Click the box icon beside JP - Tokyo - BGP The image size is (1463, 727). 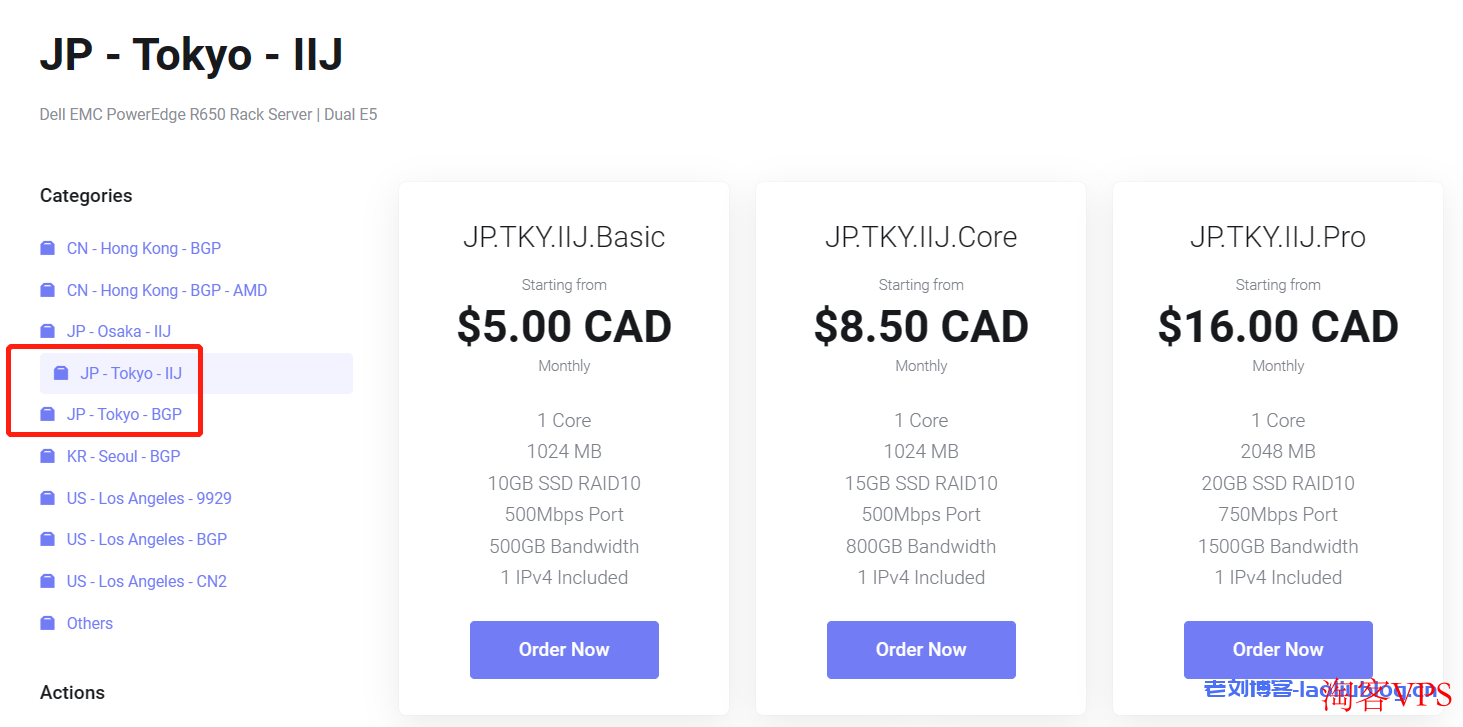tap(47, 414)
